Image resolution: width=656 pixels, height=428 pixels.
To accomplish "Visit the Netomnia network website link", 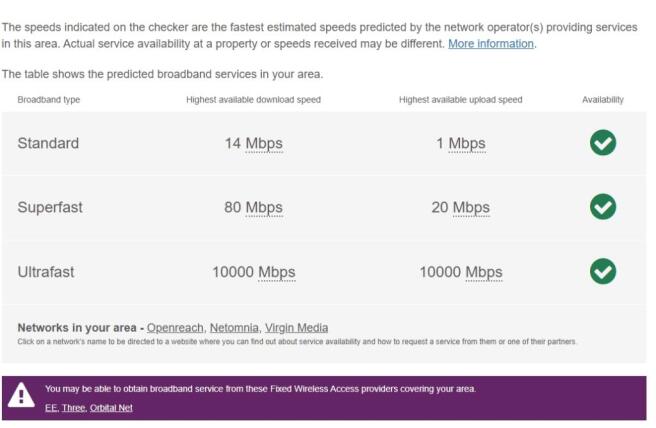I will 234,328.
